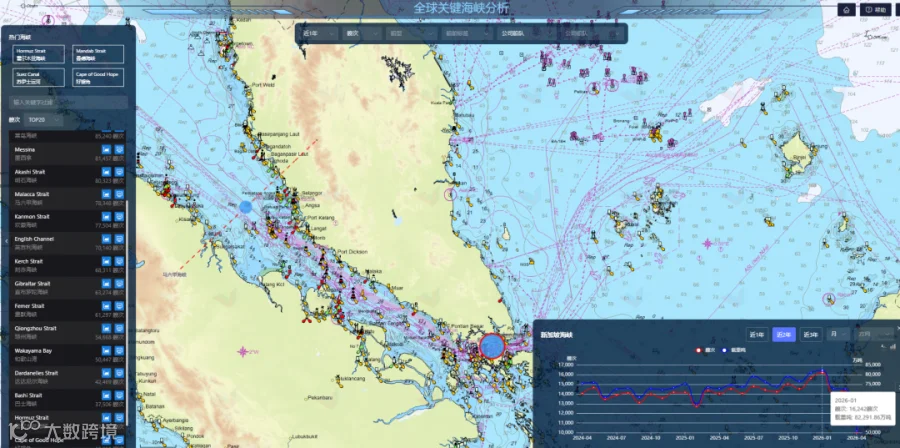The height and width of the screenshot is (448, 900).
Task: Open the 月 interval dropdown in chart panel
Action: coord(837,335)
